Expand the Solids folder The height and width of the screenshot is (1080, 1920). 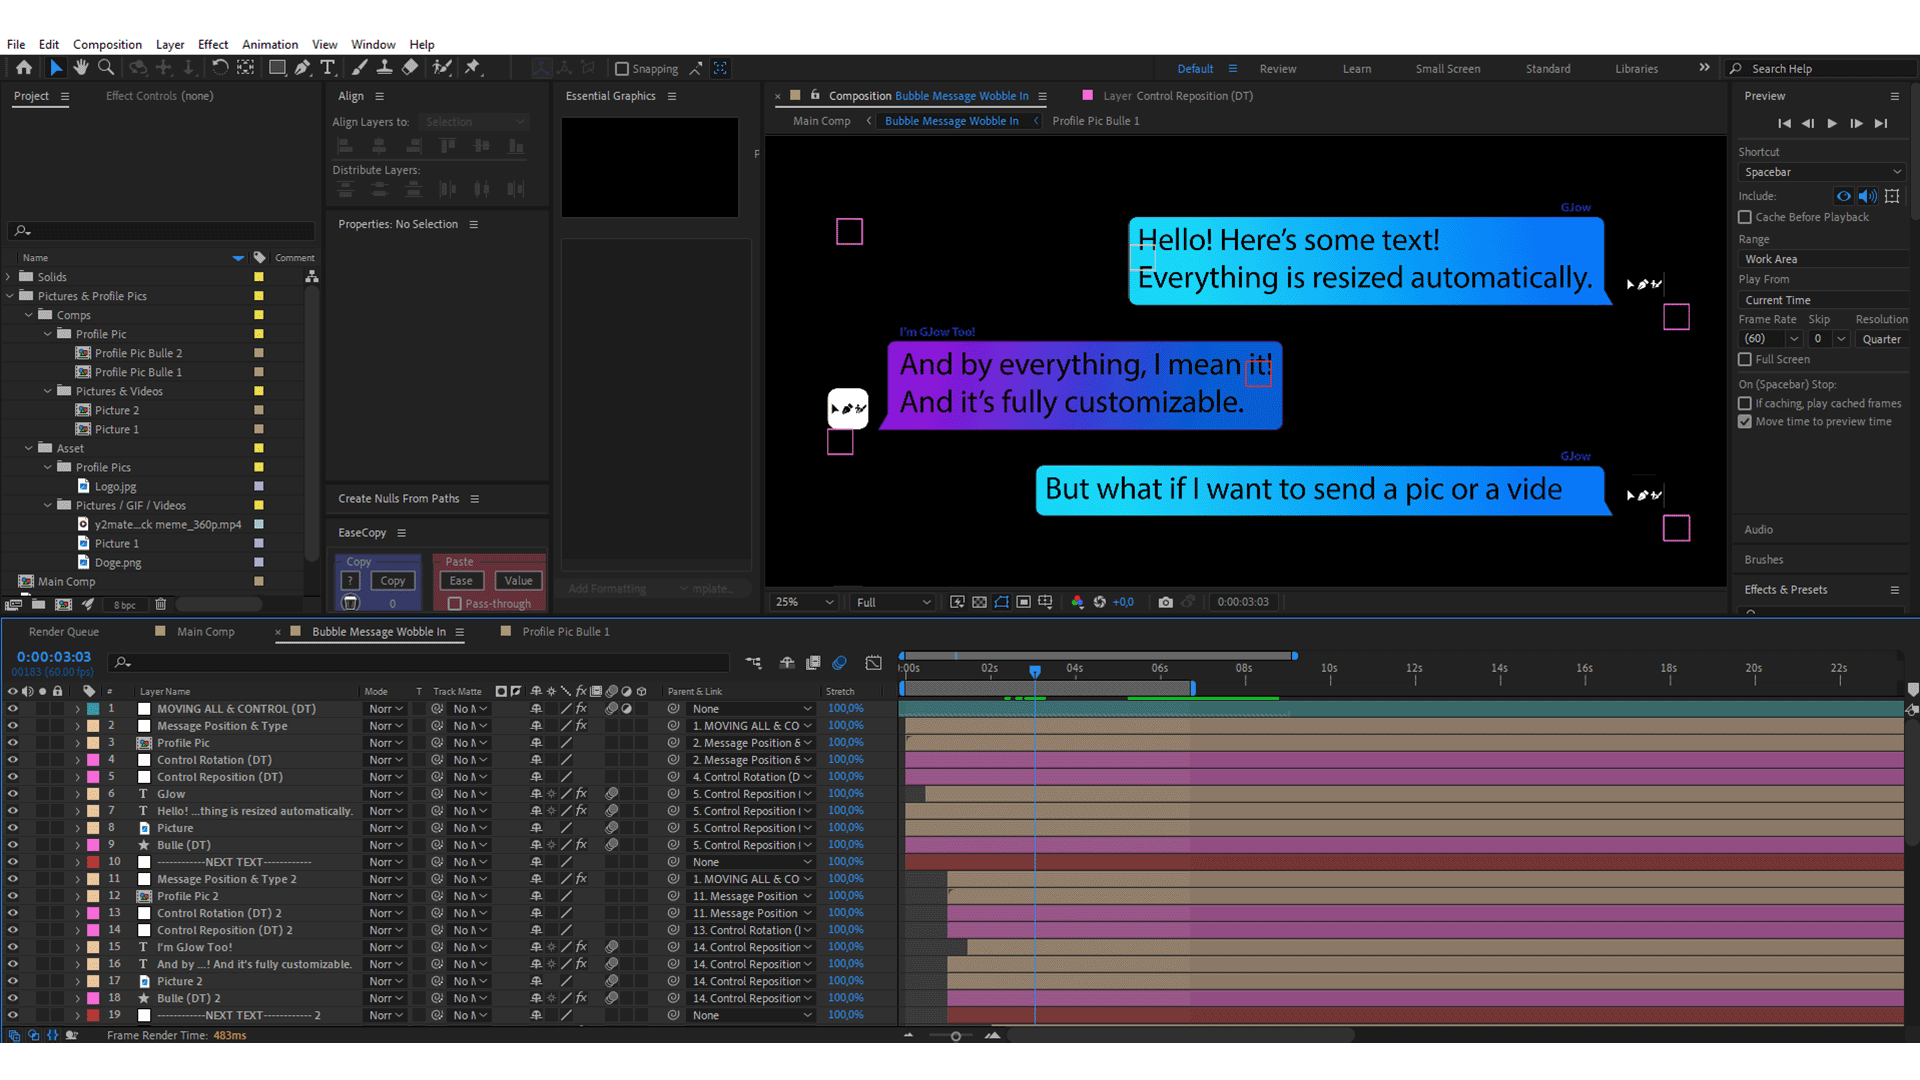point(9,277)
